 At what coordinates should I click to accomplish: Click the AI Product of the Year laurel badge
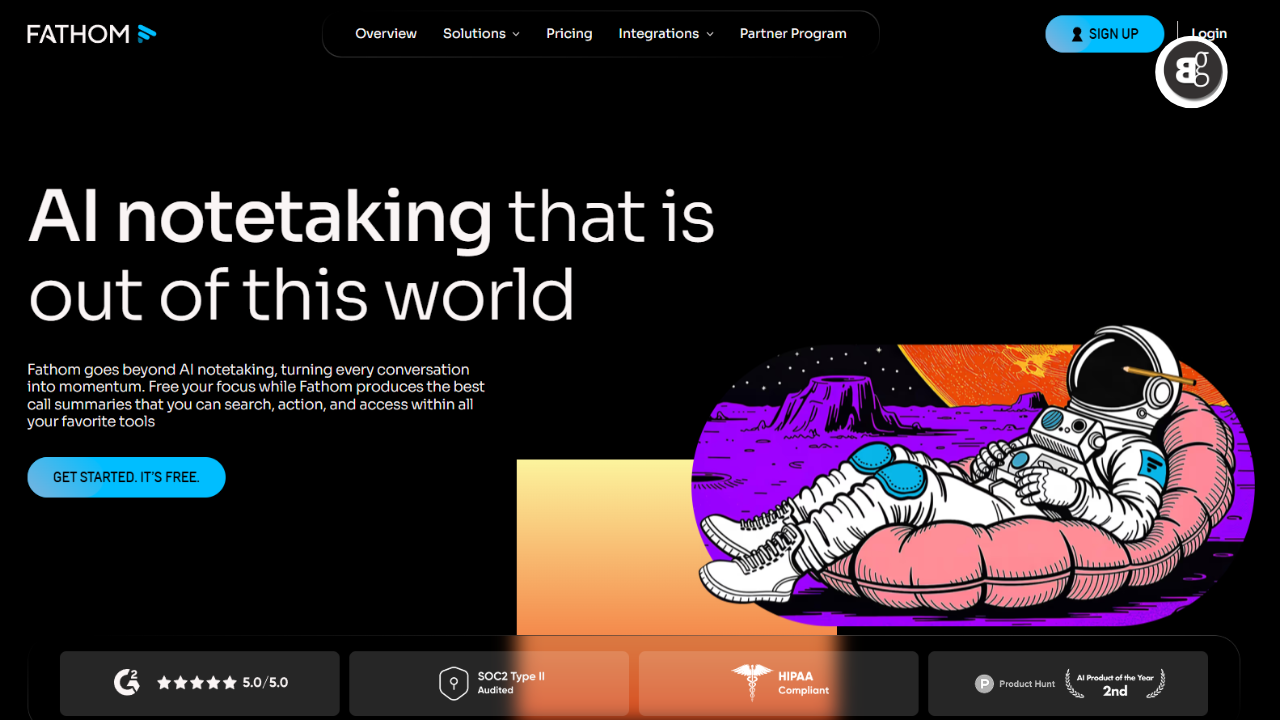(1114, 684)
